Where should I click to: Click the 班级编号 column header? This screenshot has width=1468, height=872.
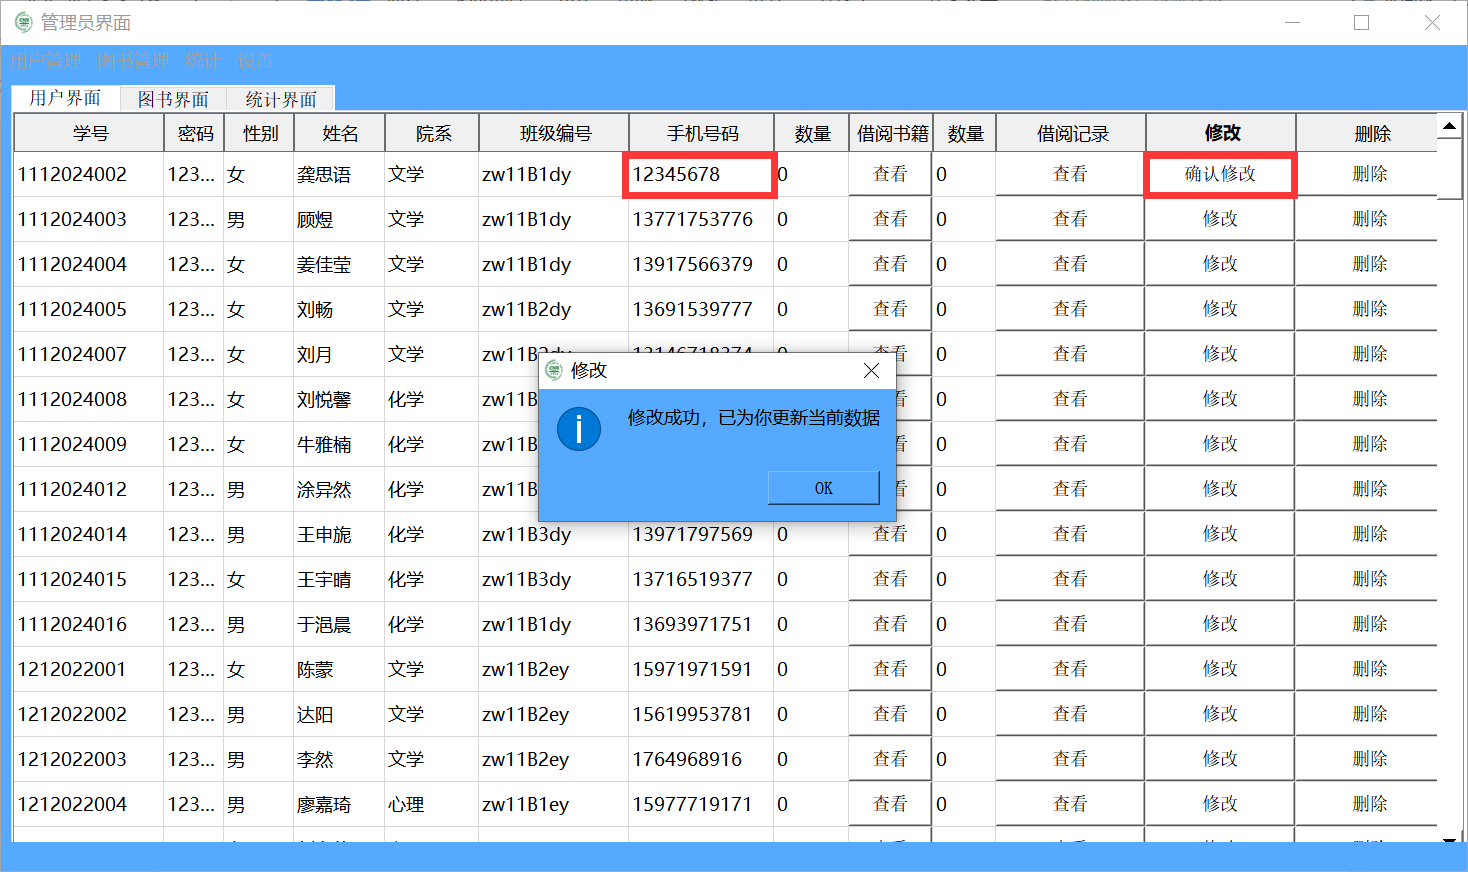pos(555,133)
